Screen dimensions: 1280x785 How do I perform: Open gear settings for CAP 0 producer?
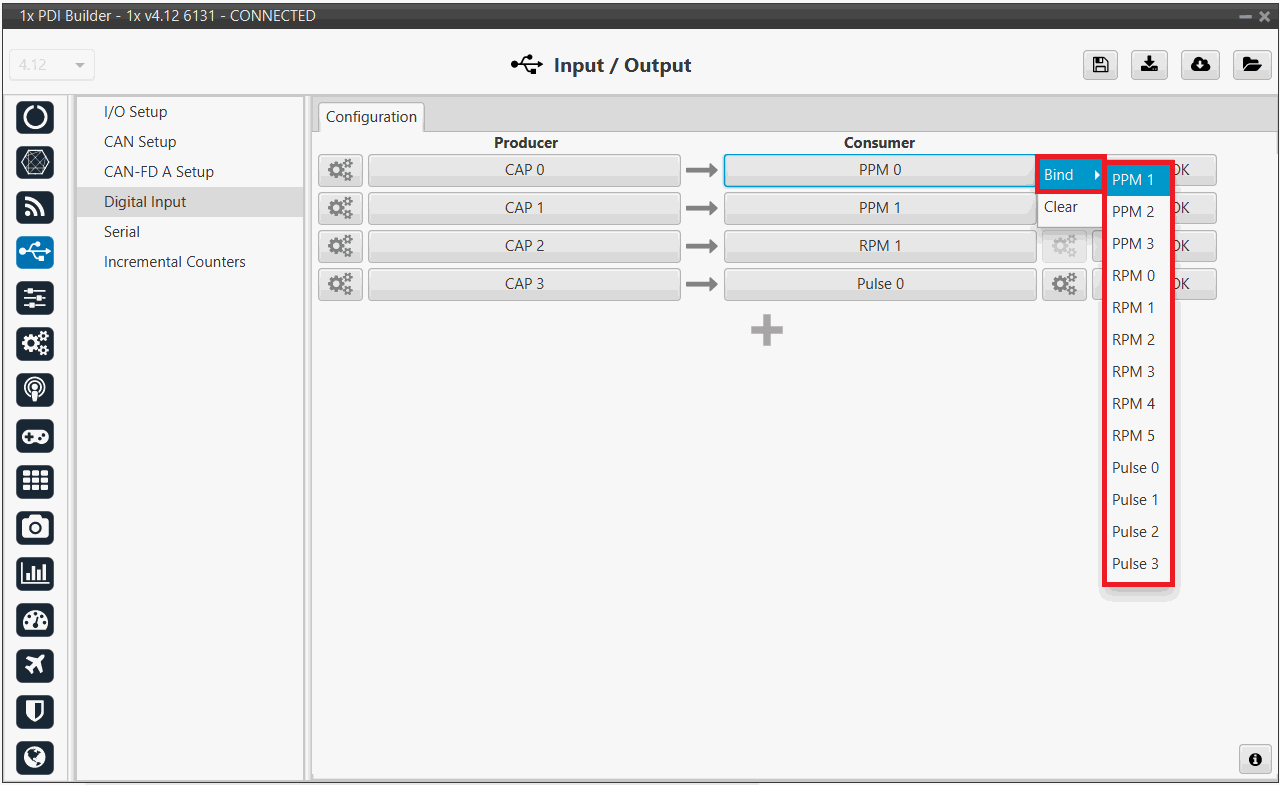(x=340, y=170)
